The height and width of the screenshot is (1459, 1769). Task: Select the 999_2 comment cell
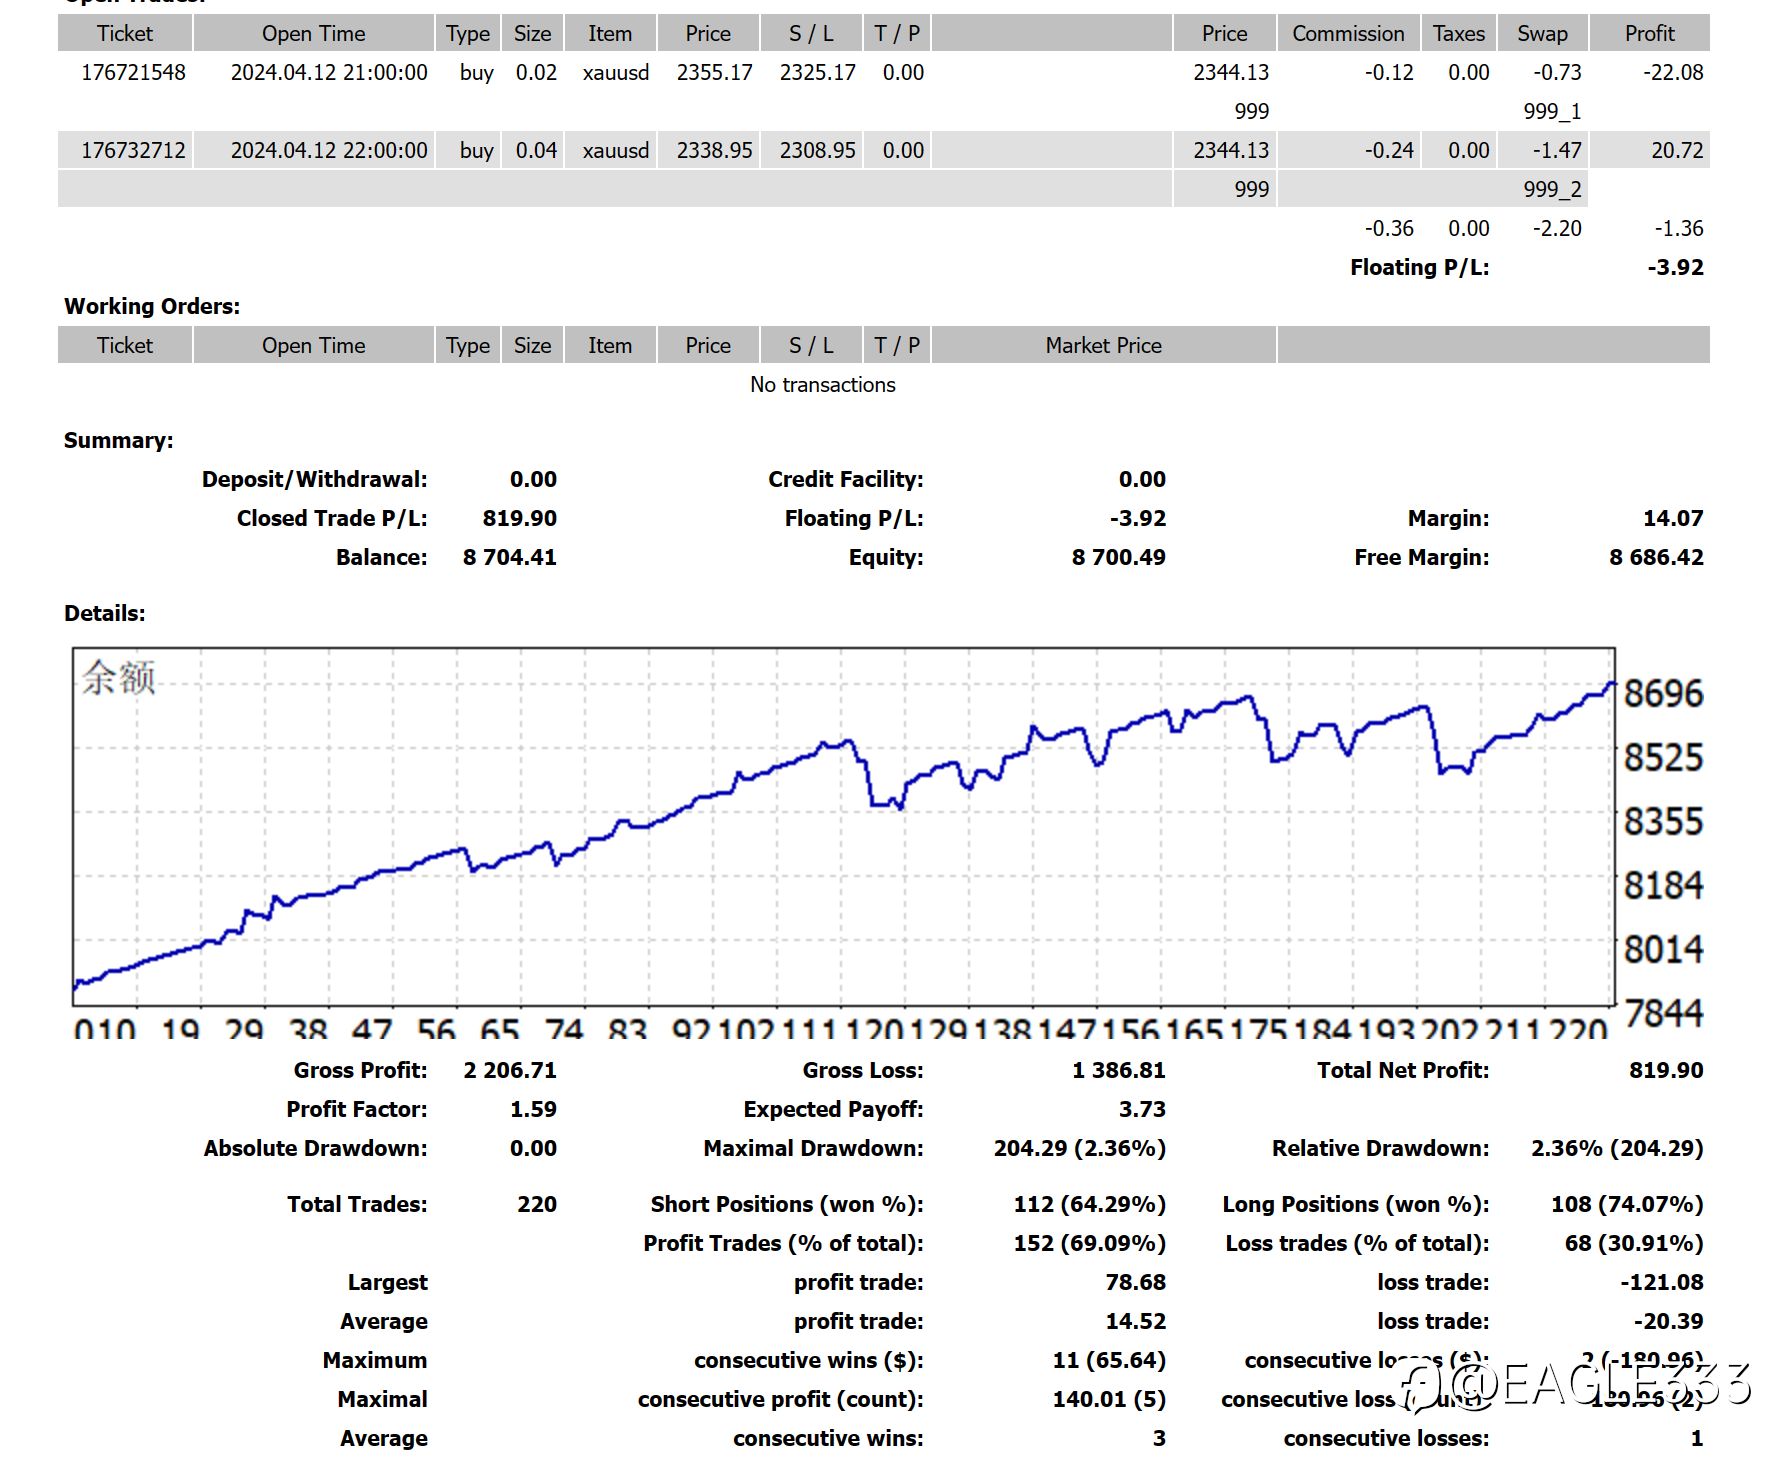[x=1552, y=189]
